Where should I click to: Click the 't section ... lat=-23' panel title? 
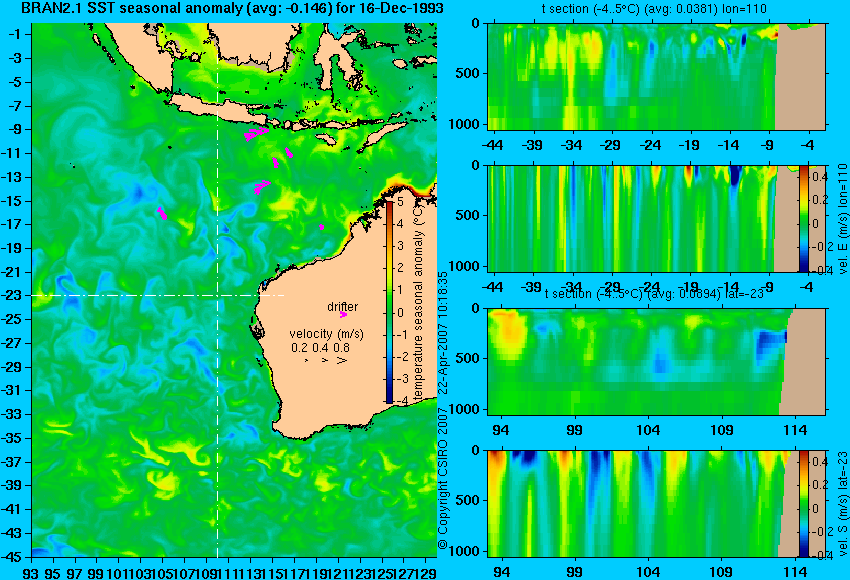click(x=654, y=294)
